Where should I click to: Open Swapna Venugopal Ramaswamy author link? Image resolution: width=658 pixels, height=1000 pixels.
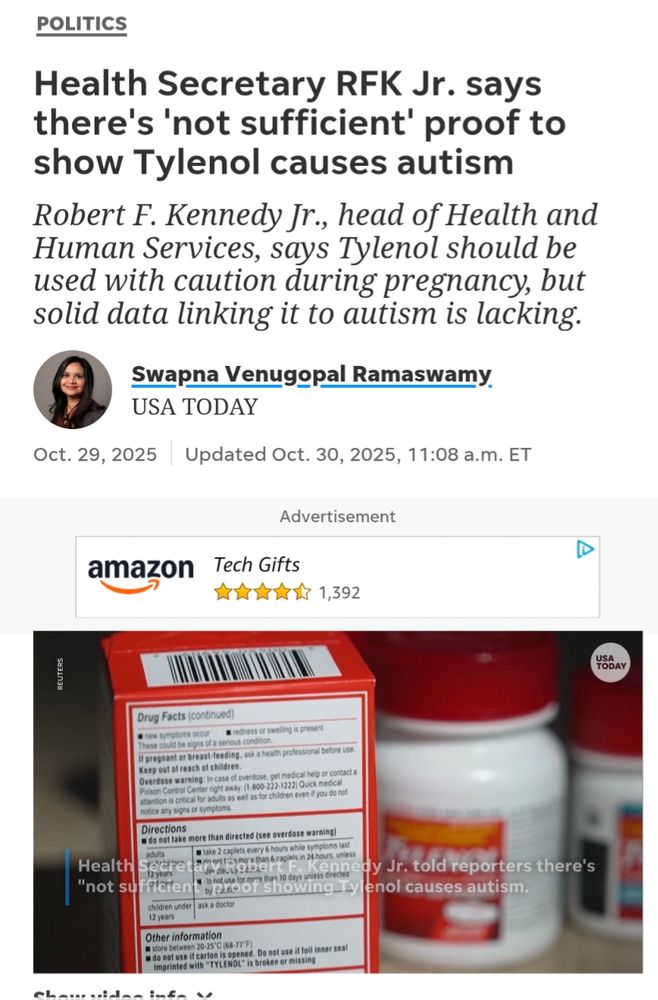point(311,374)
